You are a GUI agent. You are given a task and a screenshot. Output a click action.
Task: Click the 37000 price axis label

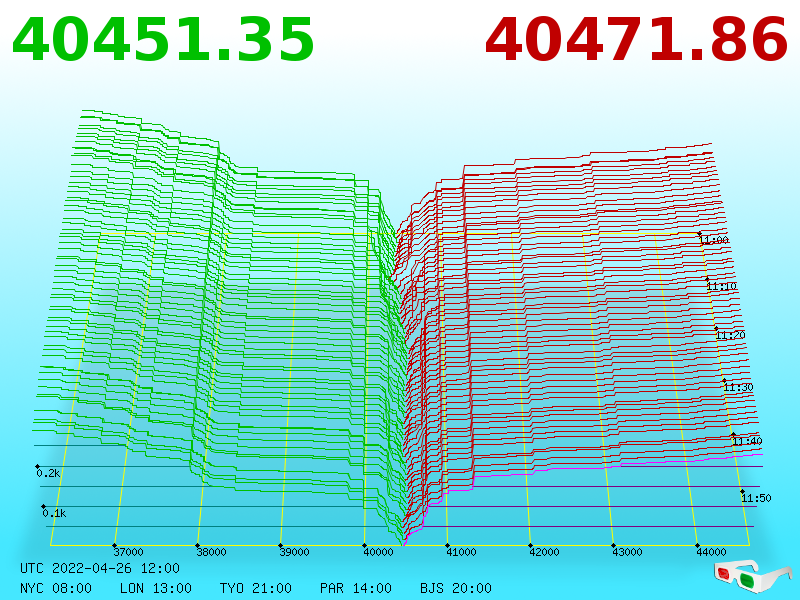(128, 552)
